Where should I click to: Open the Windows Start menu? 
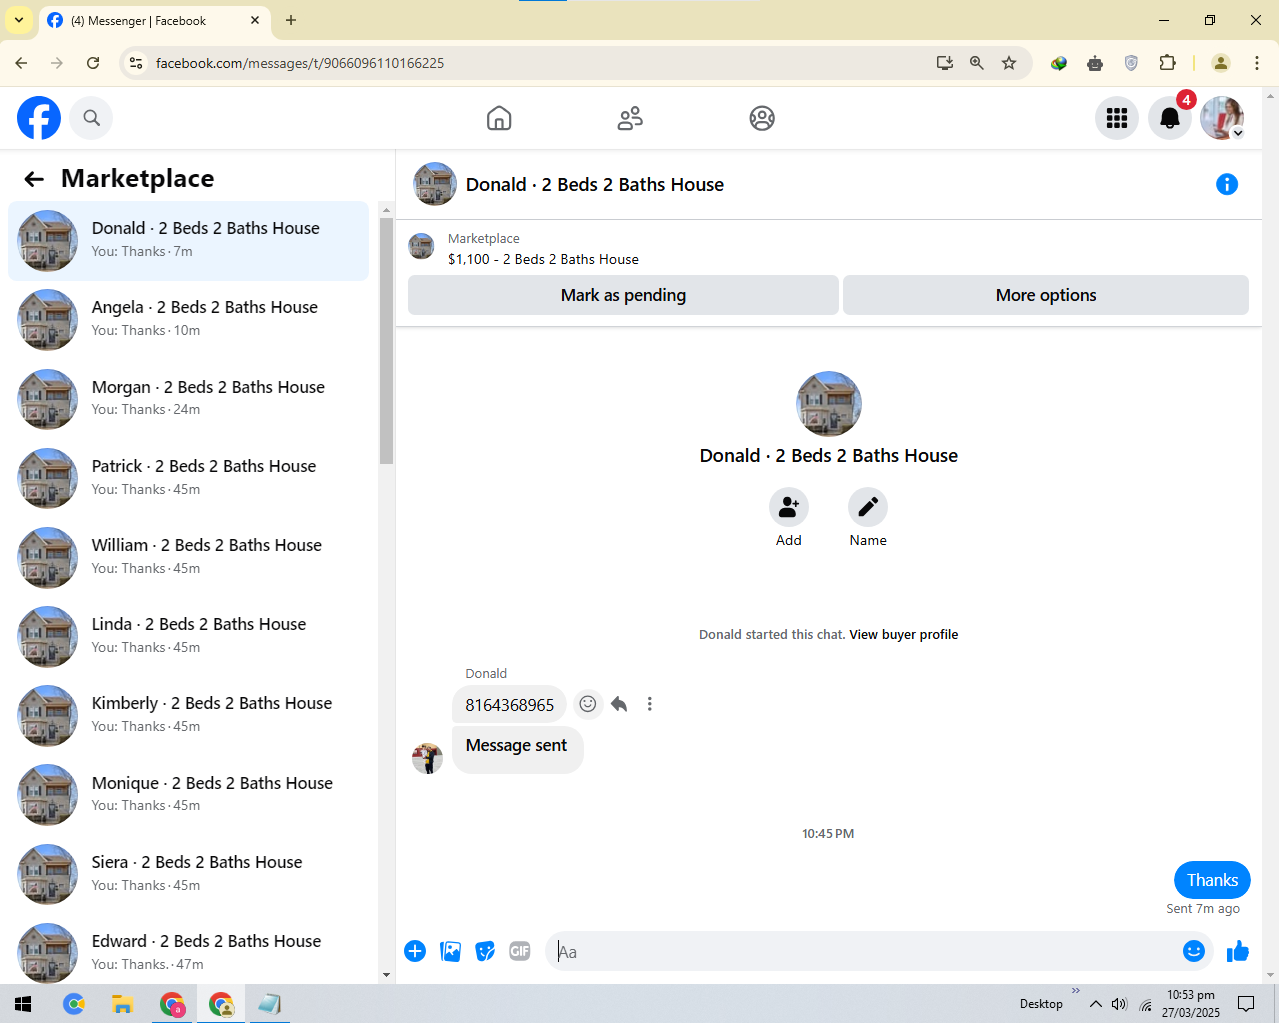[x=23, y=1004]
